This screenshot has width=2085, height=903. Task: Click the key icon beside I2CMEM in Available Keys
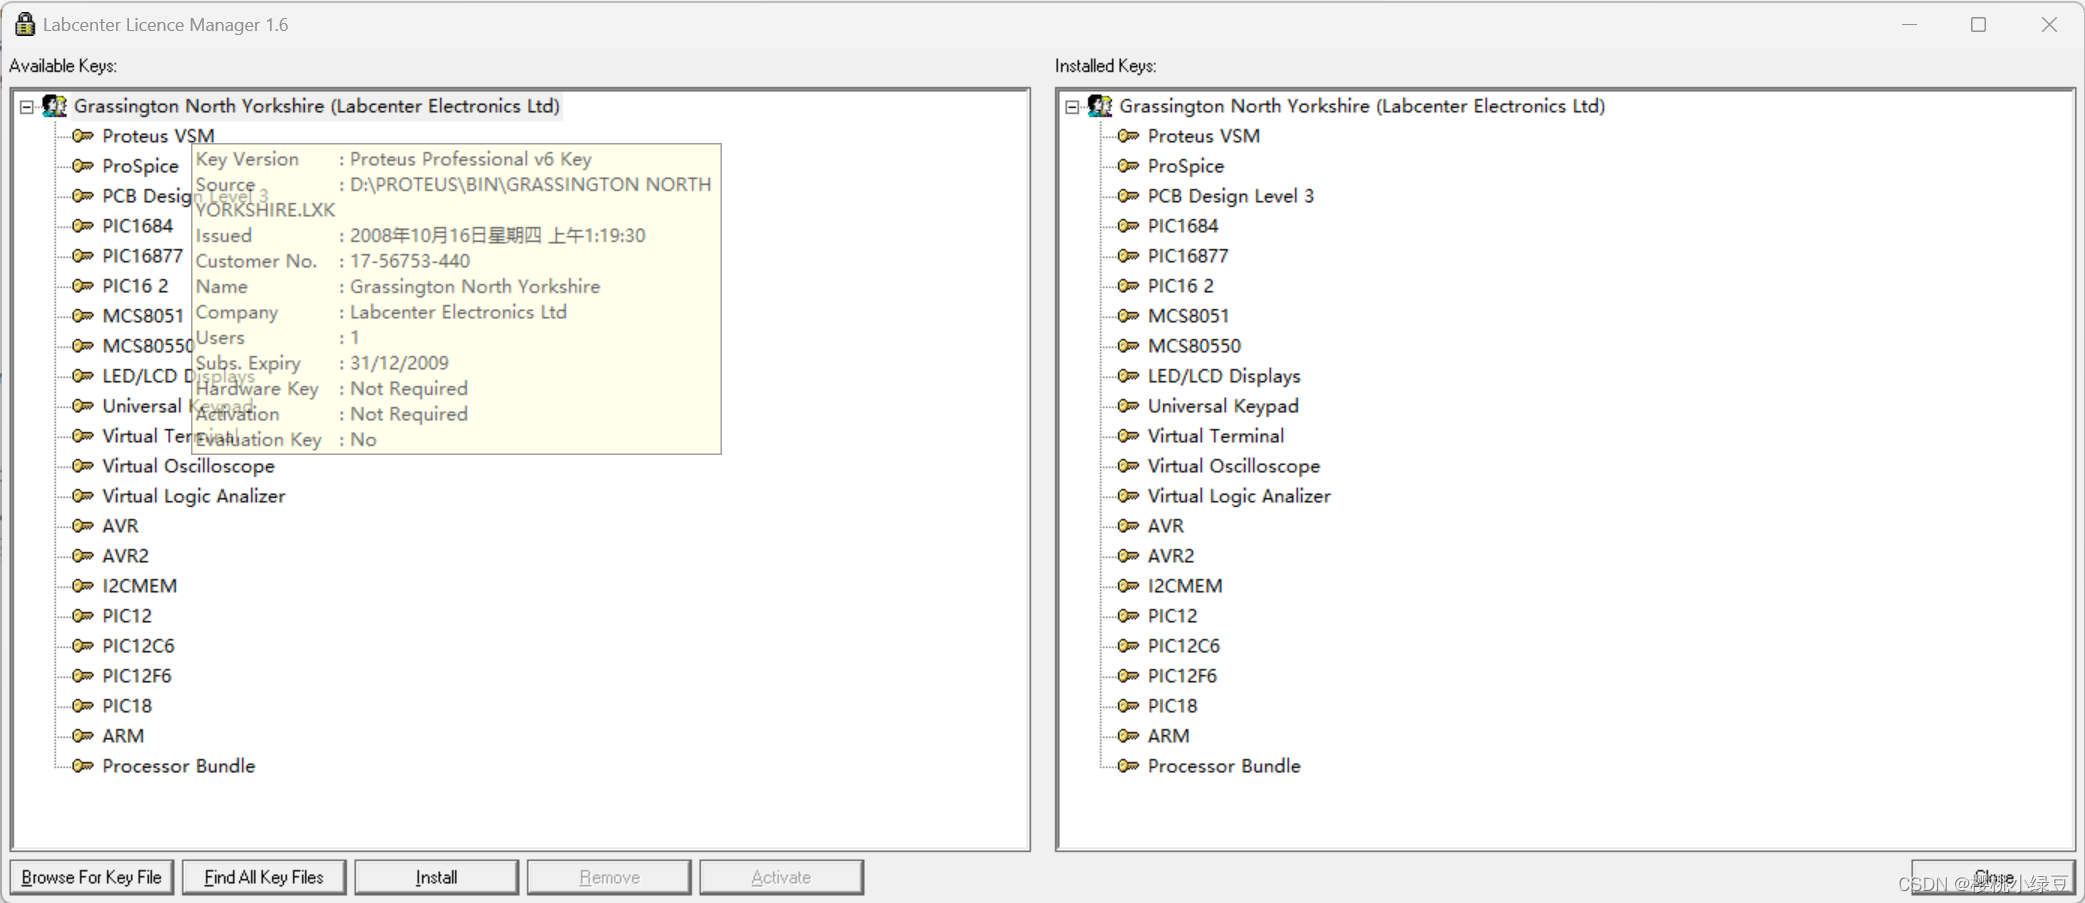(x=83, y=586)
